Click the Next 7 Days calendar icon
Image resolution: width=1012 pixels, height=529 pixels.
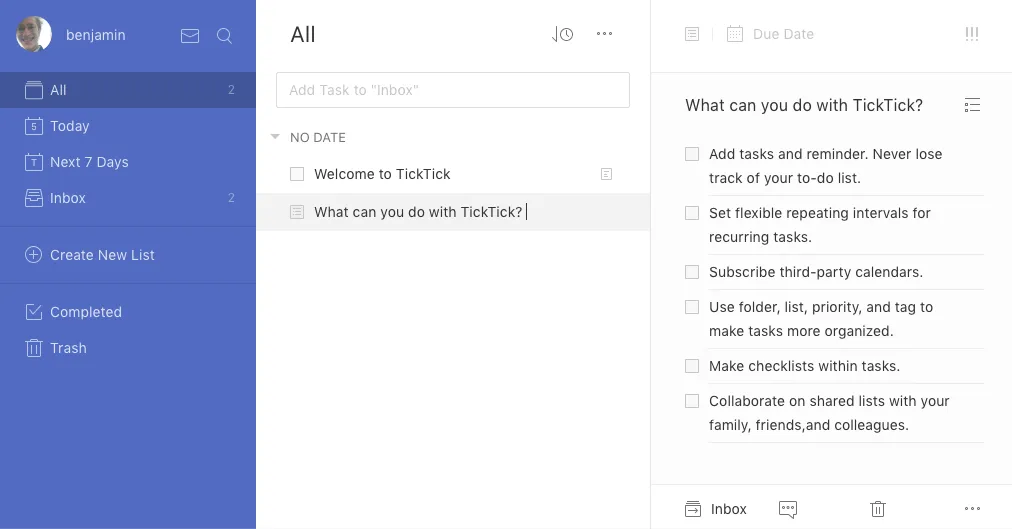pyautogui.click(x=34, y=162)
